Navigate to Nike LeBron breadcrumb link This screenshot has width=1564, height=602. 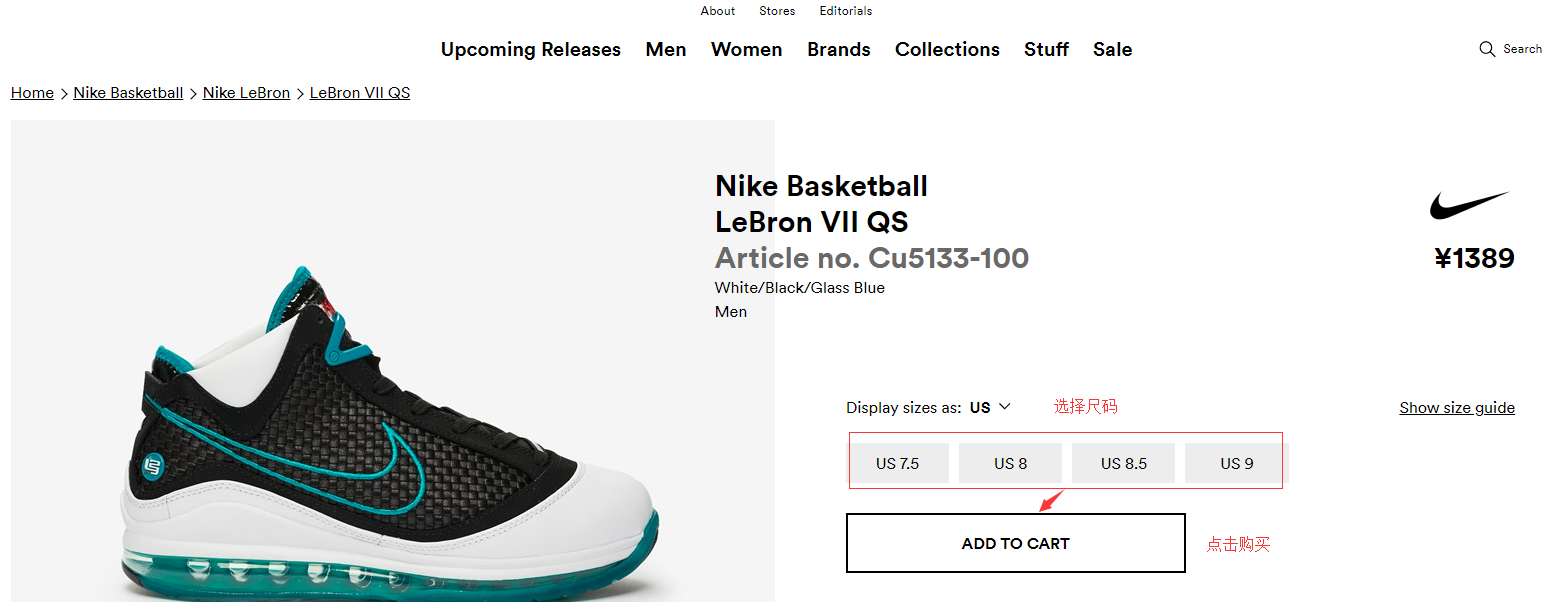coord(246,93)
